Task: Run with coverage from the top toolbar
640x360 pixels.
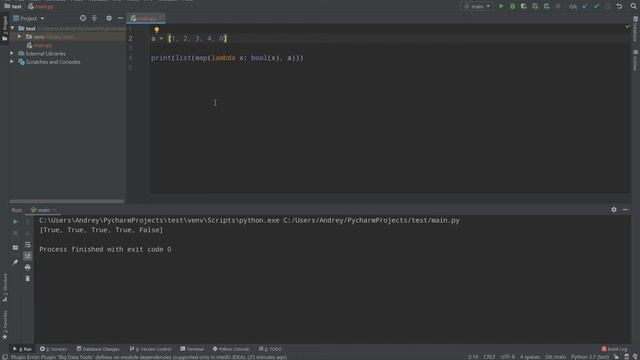Action: pos(524,6)
